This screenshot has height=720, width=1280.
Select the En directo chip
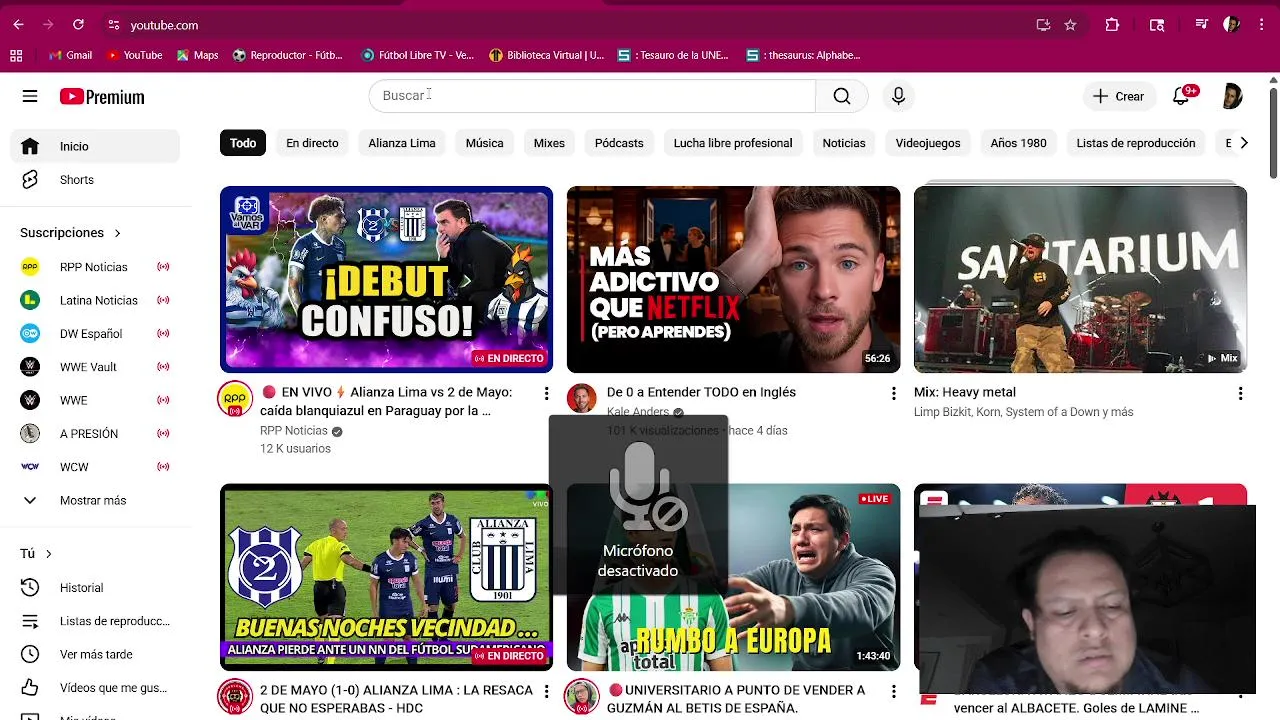pos(312,143)
